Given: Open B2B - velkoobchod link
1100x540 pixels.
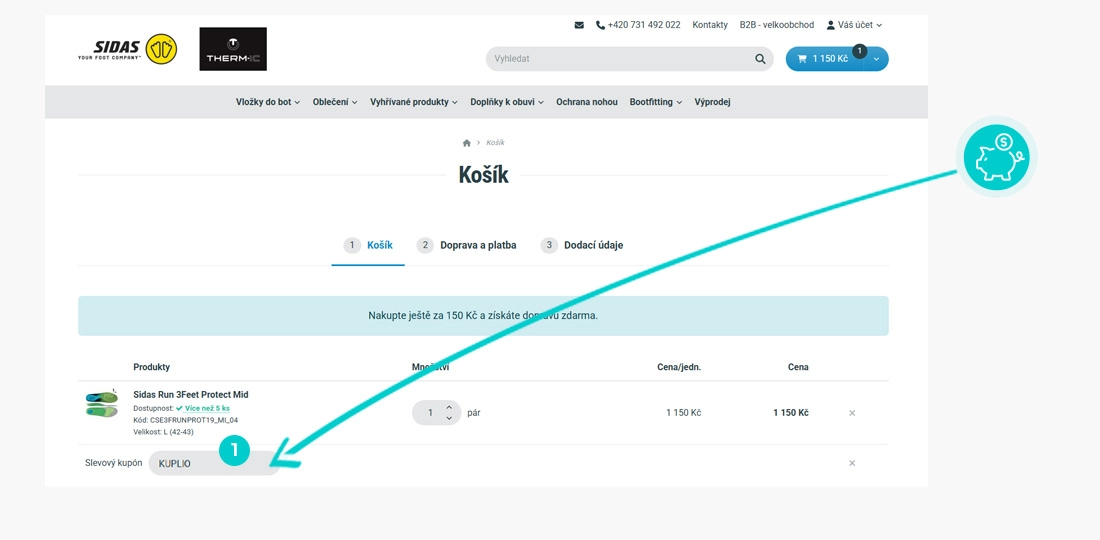Looking at the screenshot, I should pyautogui.click(x=777, y=25).
